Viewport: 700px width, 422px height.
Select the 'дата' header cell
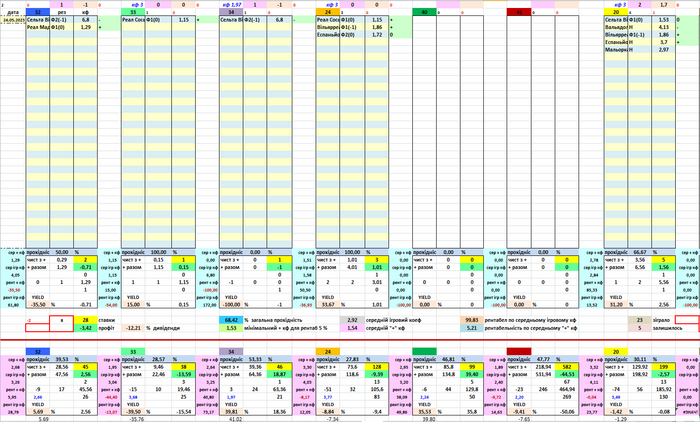(x=13, y=13)
